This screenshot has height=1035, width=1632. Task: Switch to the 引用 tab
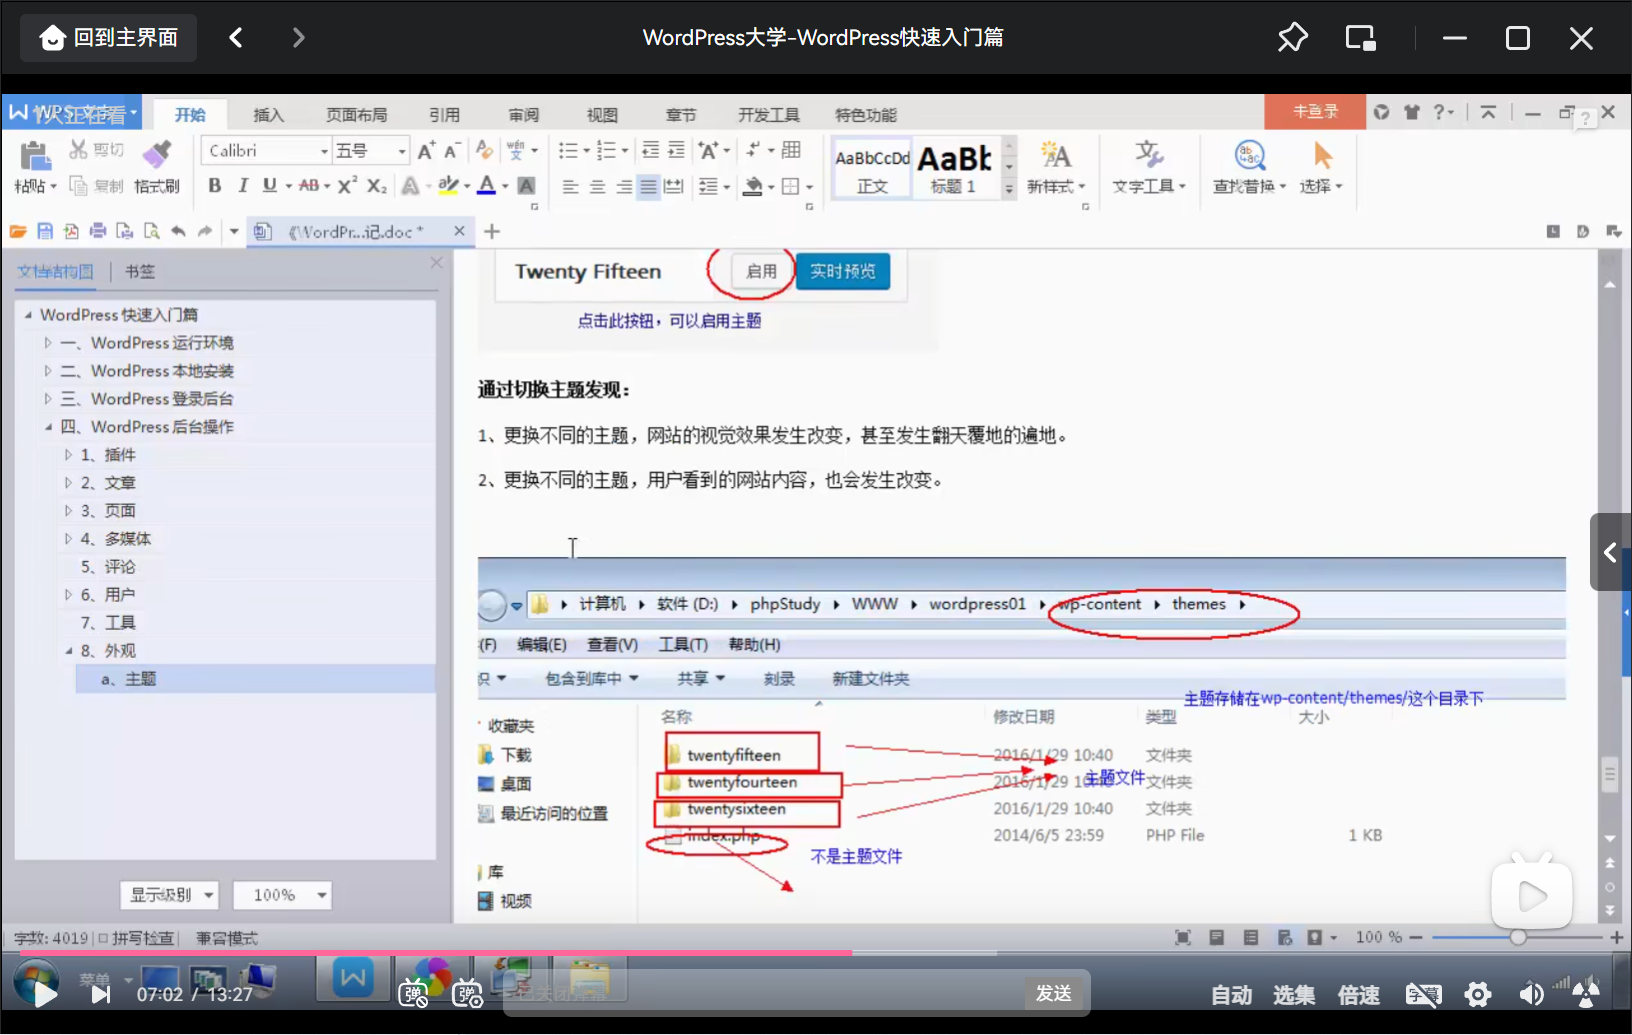444,115
